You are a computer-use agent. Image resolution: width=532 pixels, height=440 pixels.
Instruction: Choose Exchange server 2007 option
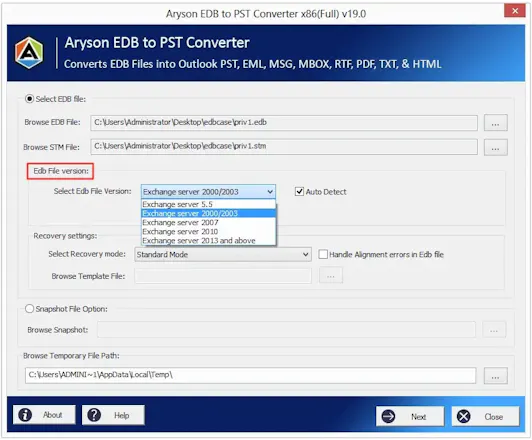tap(208, 223)
